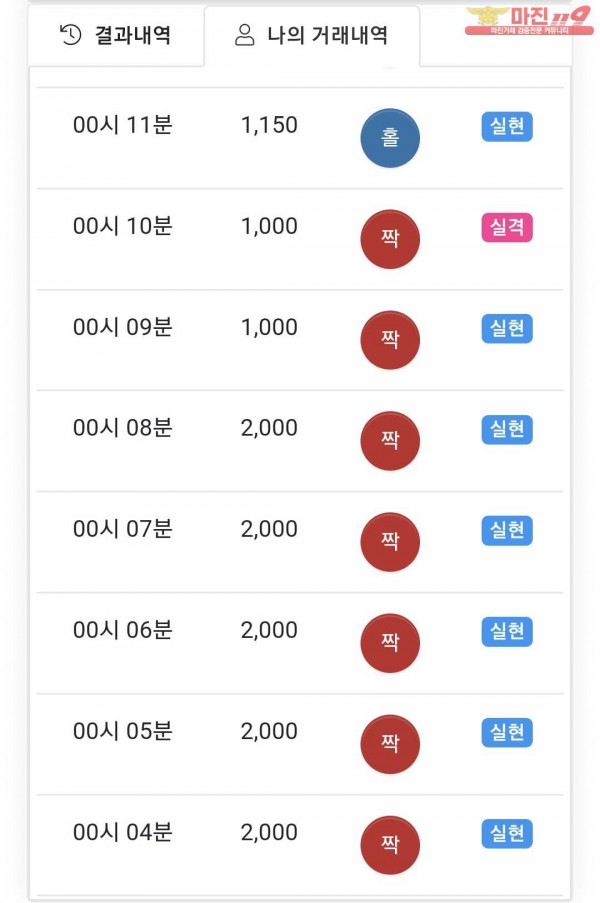Open the 결과내역 tab

pyautogui.click(x=115, y=36)
